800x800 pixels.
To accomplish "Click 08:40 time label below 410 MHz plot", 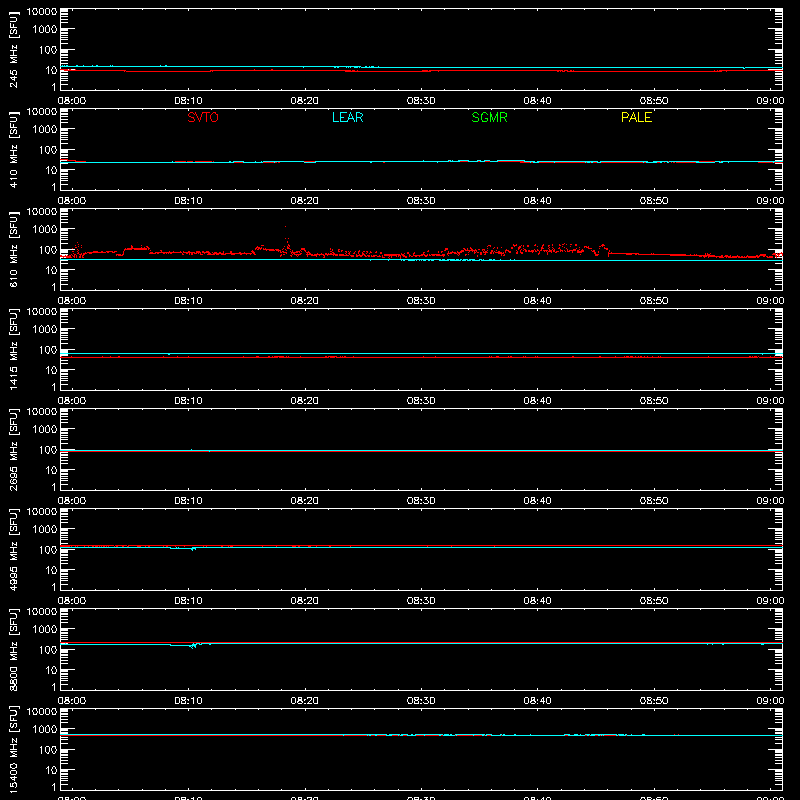I will (x=537, y=201).
